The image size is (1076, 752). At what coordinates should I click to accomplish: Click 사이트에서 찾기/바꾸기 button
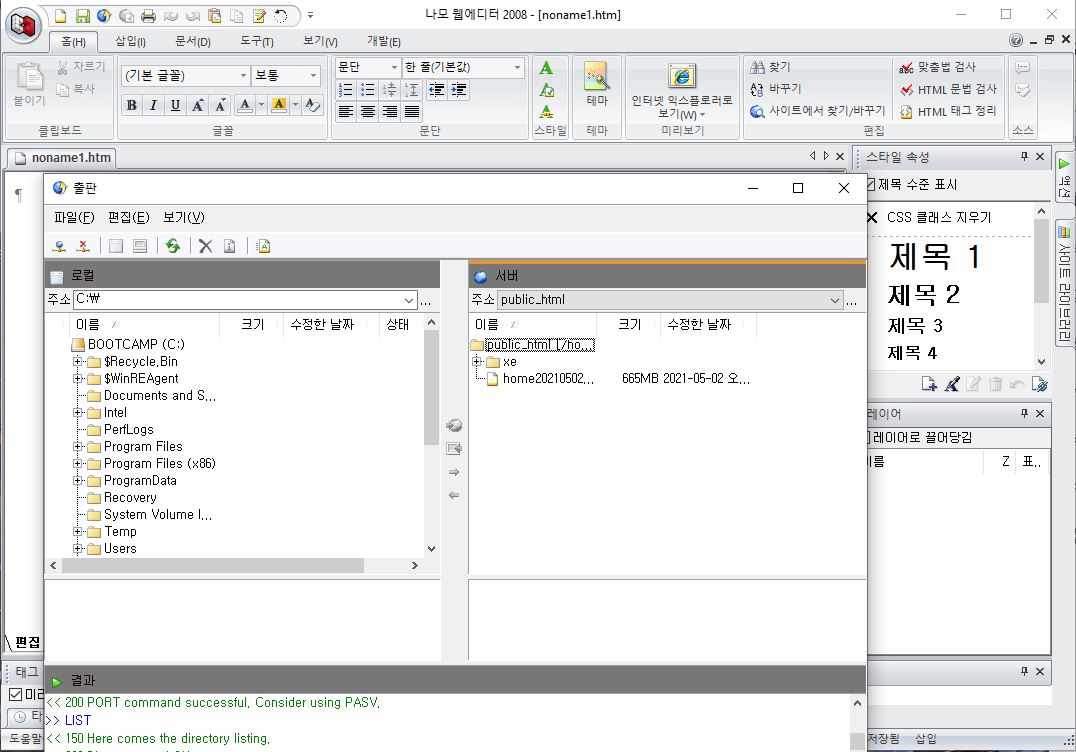click(x=818, y=111)
